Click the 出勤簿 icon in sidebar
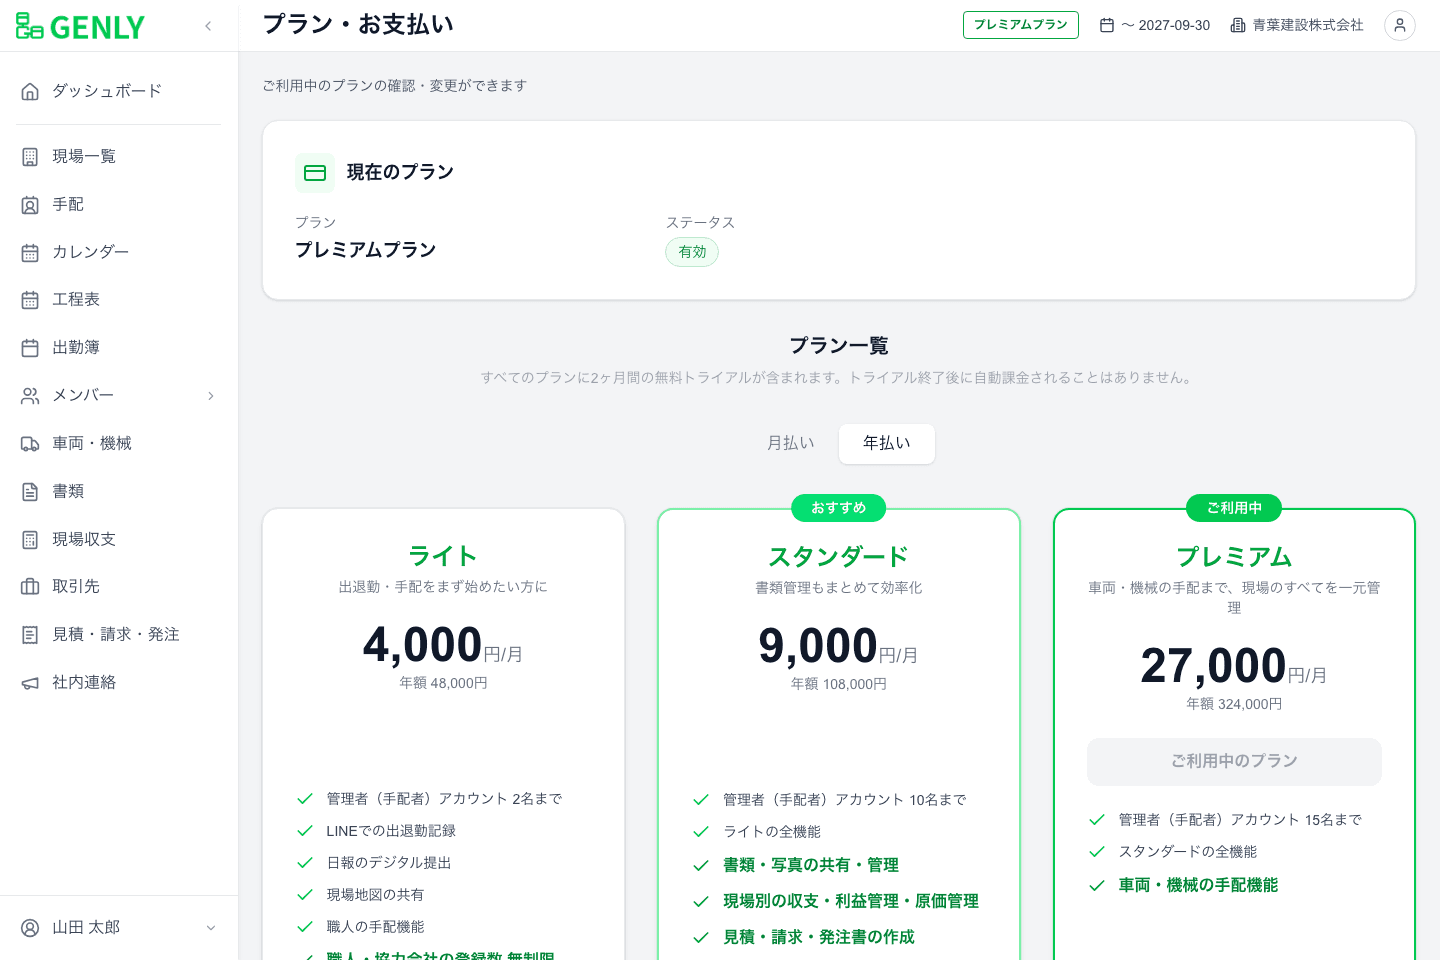 pyautogui.click(x=30, y=348)
